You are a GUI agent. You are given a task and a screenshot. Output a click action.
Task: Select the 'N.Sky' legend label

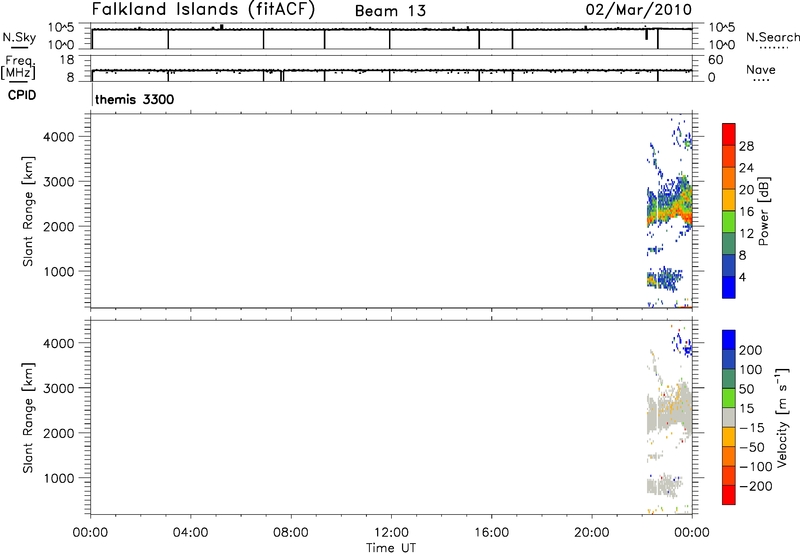pos(19,37)
